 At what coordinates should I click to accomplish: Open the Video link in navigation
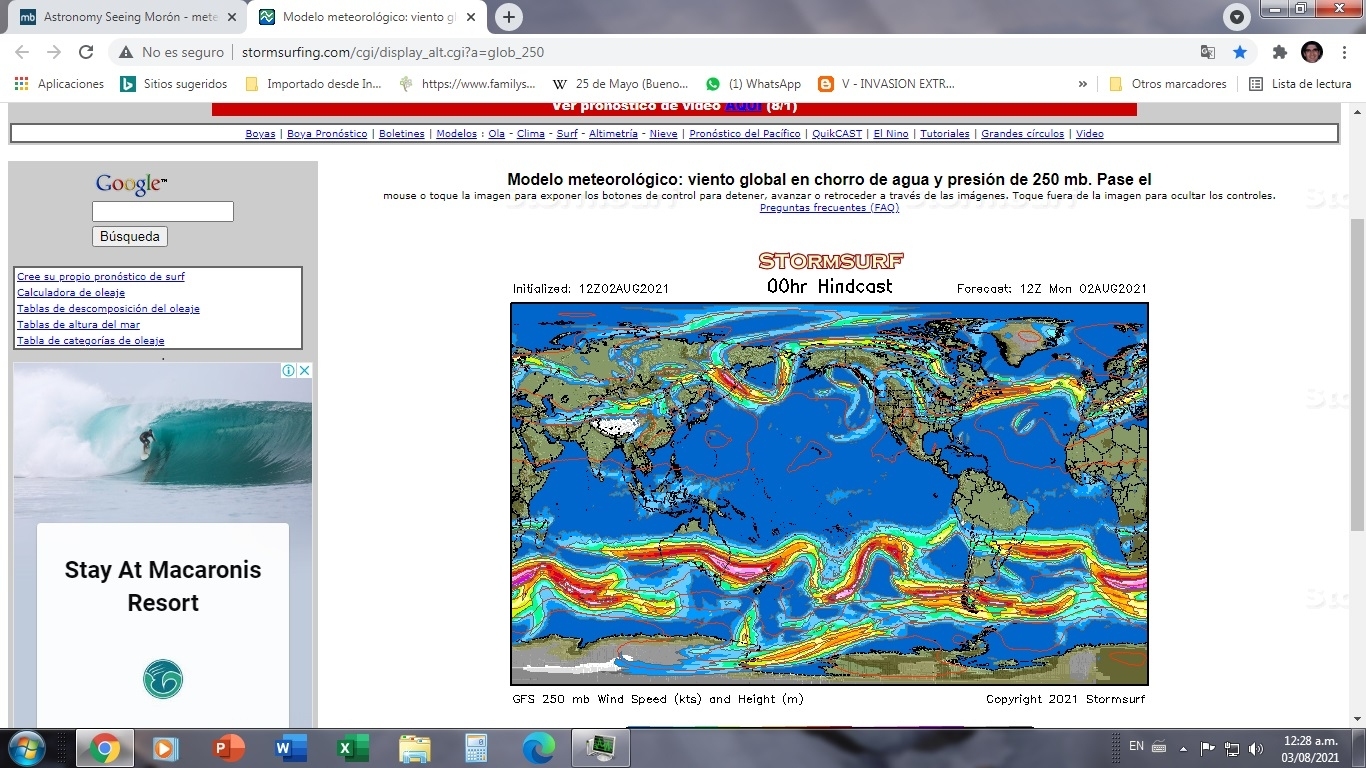click(x=1090, y=134)
